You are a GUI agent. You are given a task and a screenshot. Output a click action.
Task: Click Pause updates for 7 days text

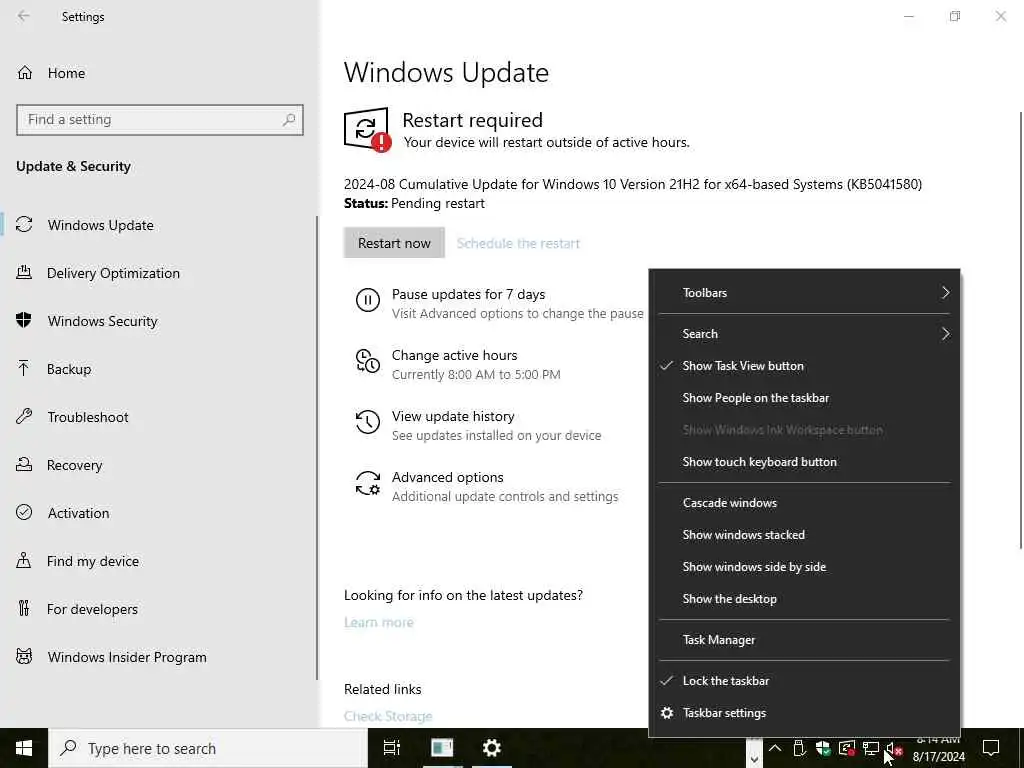pos(468,295)
